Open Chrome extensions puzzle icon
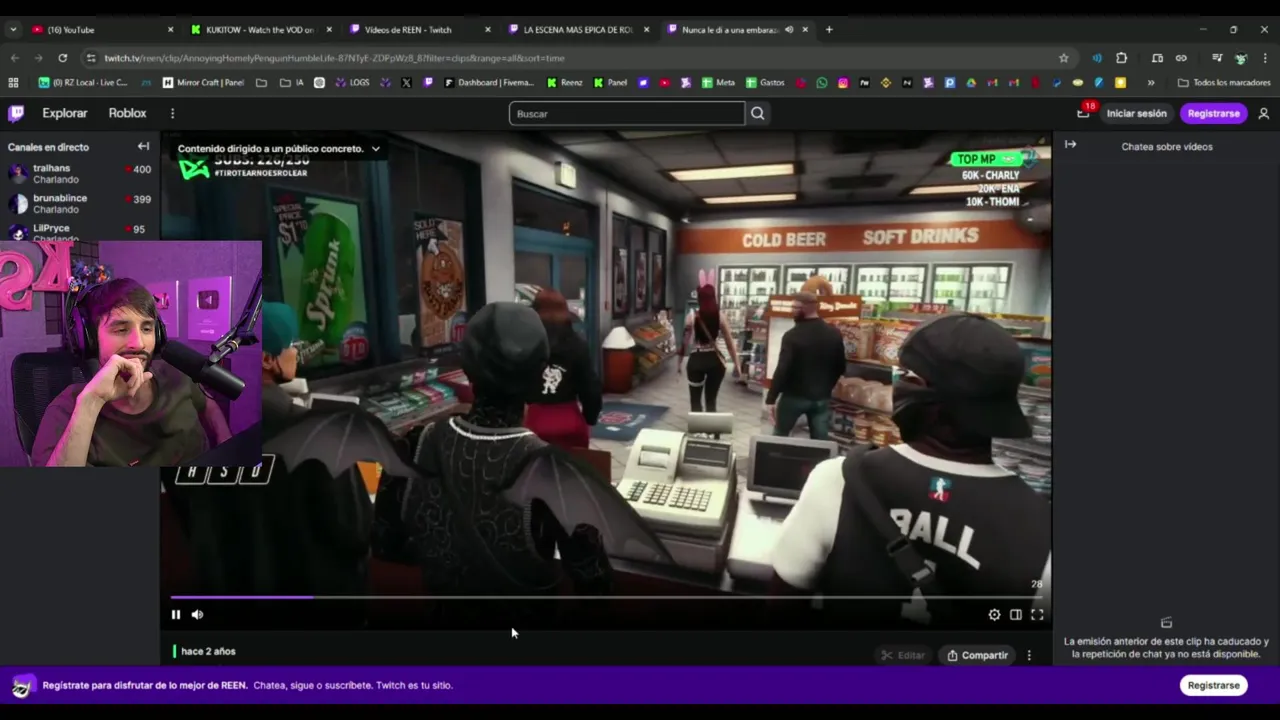This screenshot has height=720, width=1280. (1121, 58)
